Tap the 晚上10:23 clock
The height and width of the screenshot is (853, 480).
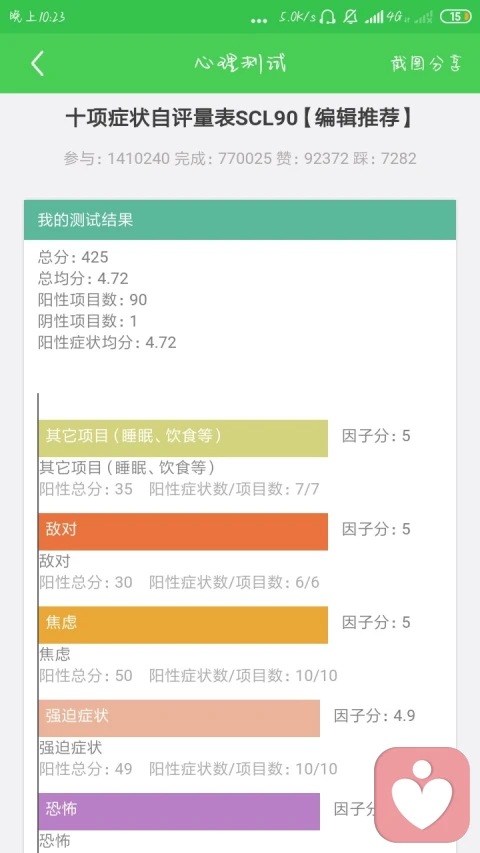(x=38, y=17)
